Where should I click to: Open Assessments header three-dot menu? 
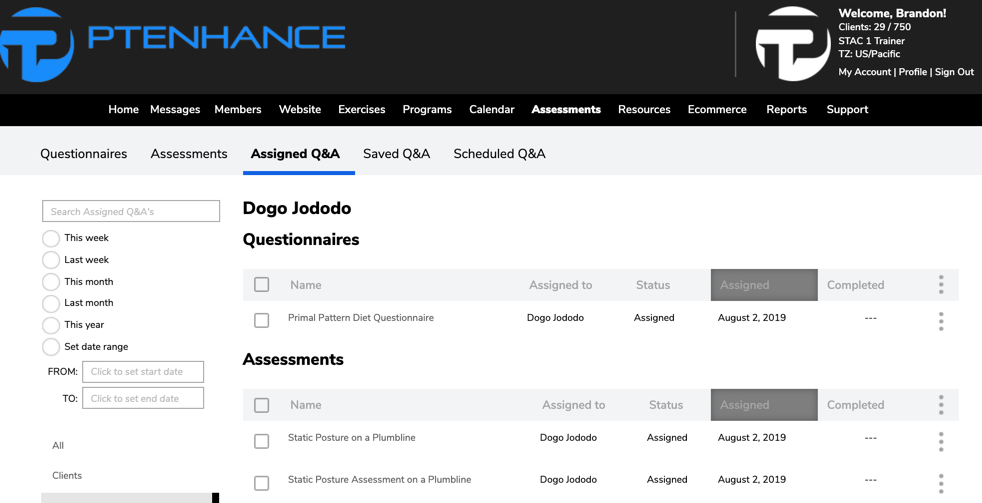click(941, 405)
